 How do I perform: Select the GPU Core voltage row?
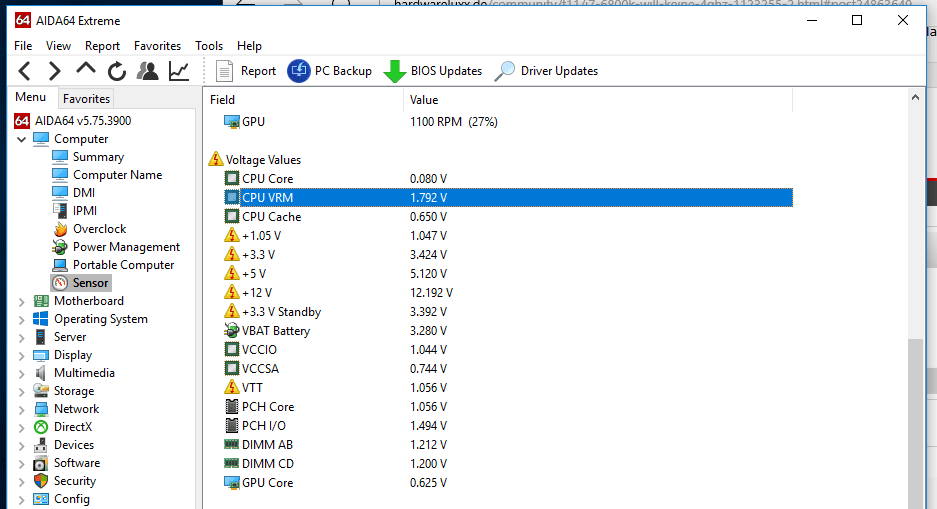tap(508, 483)
